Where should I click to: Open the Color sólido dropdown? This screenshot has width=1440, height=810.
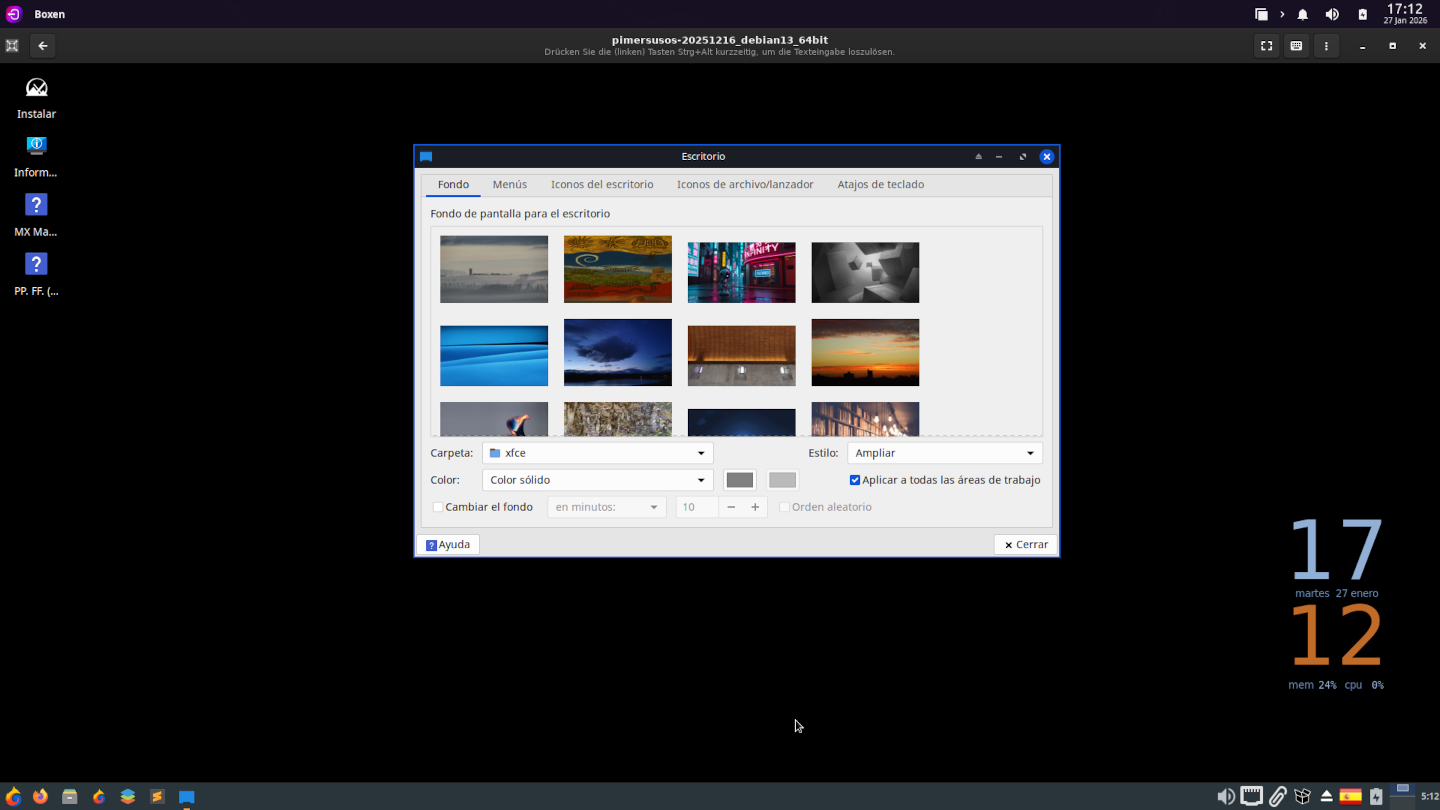click(597, 480)
